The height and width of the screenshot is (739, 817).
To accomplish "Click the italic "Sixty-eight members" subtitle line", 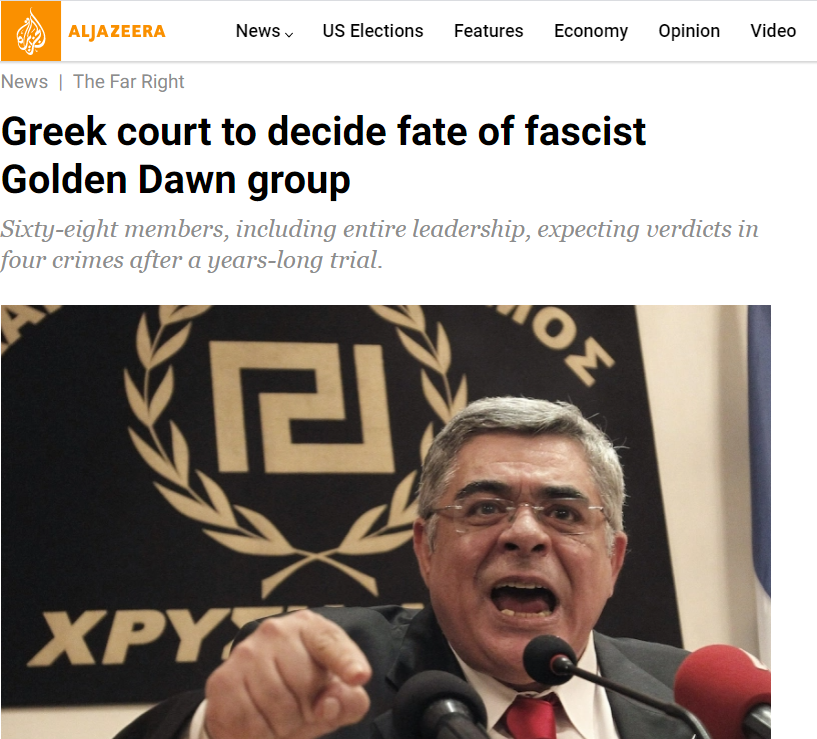I will pyautogui.click(x=379, y=230).
